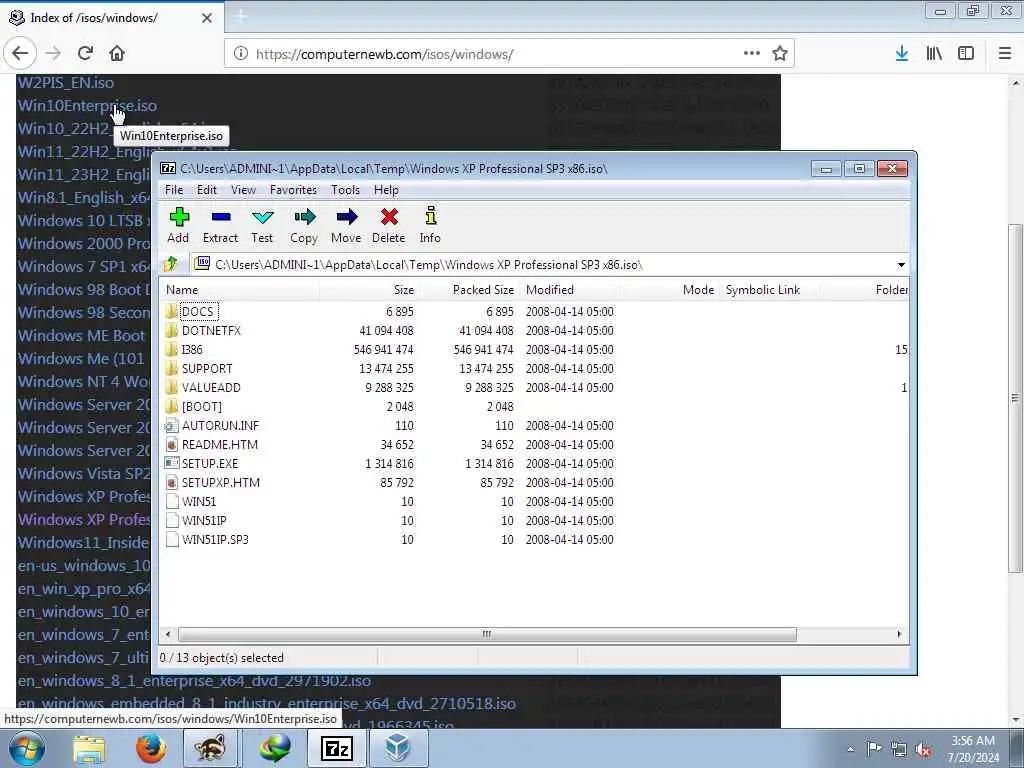Open the Info icon in 7-Zip
Screen dimensions: 1024x768
tap(430, 226)
